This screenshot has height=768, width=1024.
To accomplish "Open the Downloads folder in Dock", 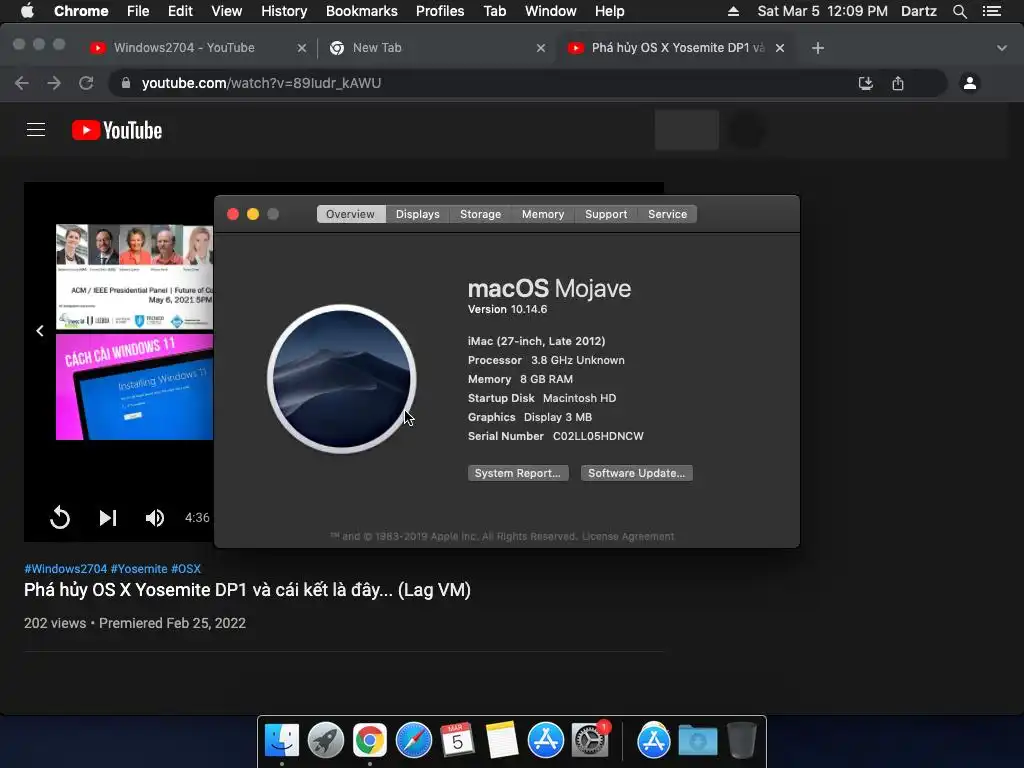I will tap(697, 741).
